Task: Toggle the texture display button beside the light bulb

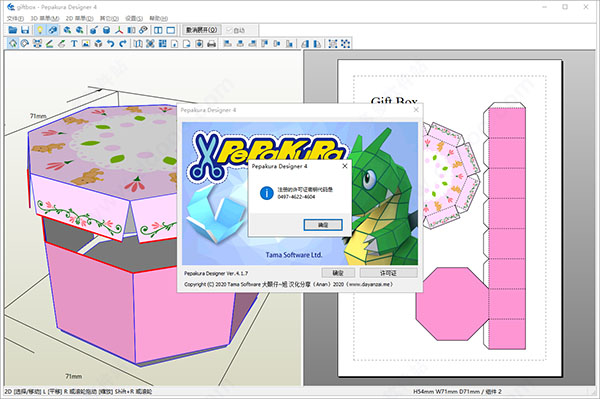Action: coord(53,30)
